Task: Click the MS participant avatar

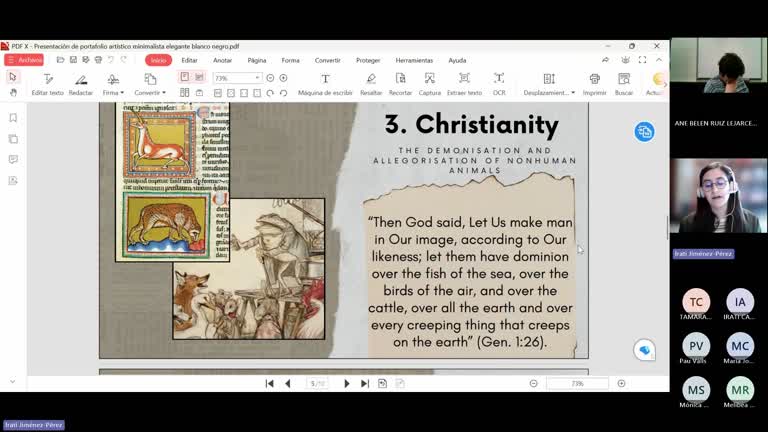Action: coord(696,390)
